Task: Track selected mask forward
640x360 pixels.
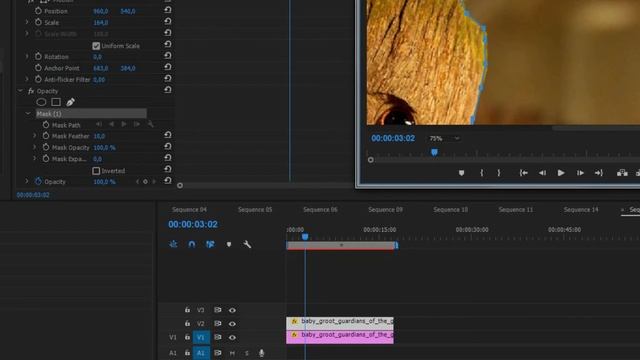Action: click(x=124, y=124)
